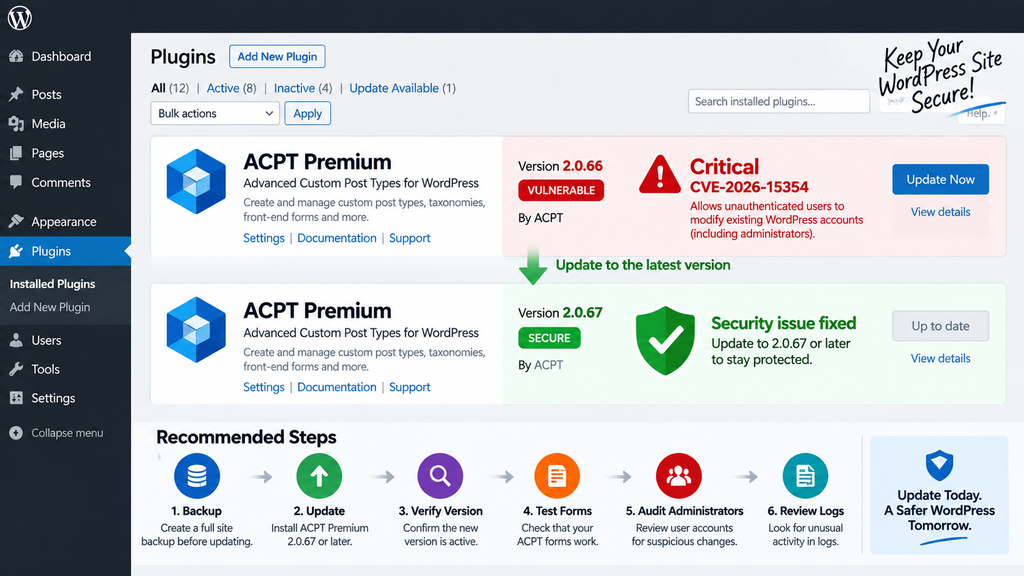The image size is (1024, 576).
Task: Click the Comments bubble icon
Action: [16, 182]
